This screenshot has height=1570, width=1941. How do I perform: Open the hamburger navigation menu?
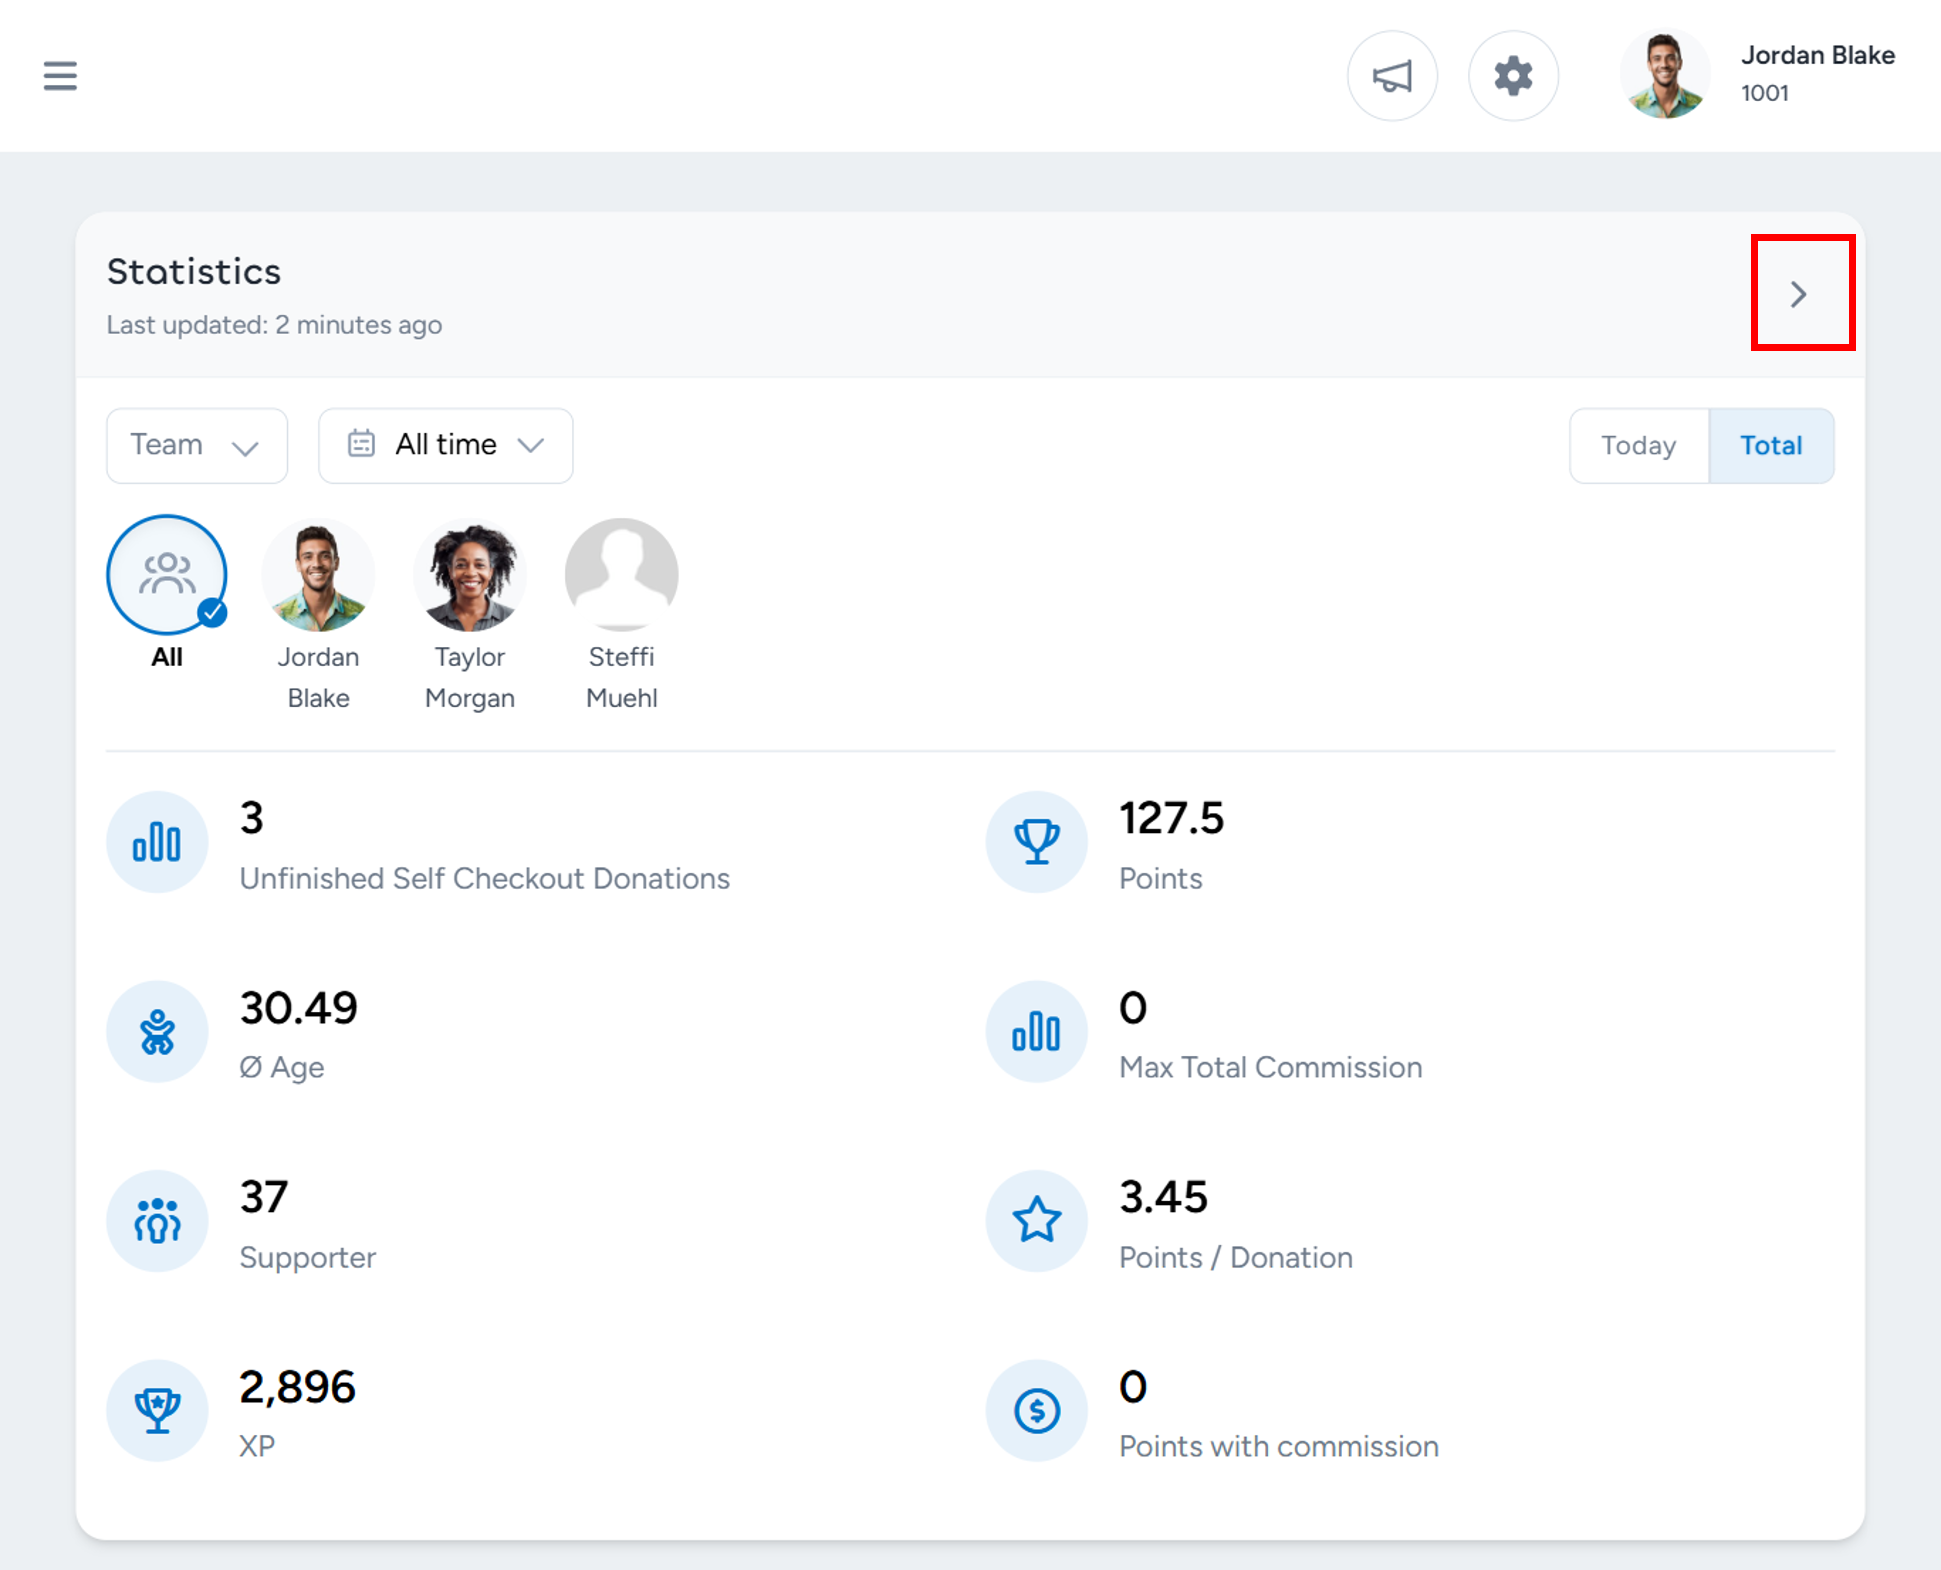pyautogui.click(x=60, y=76)
